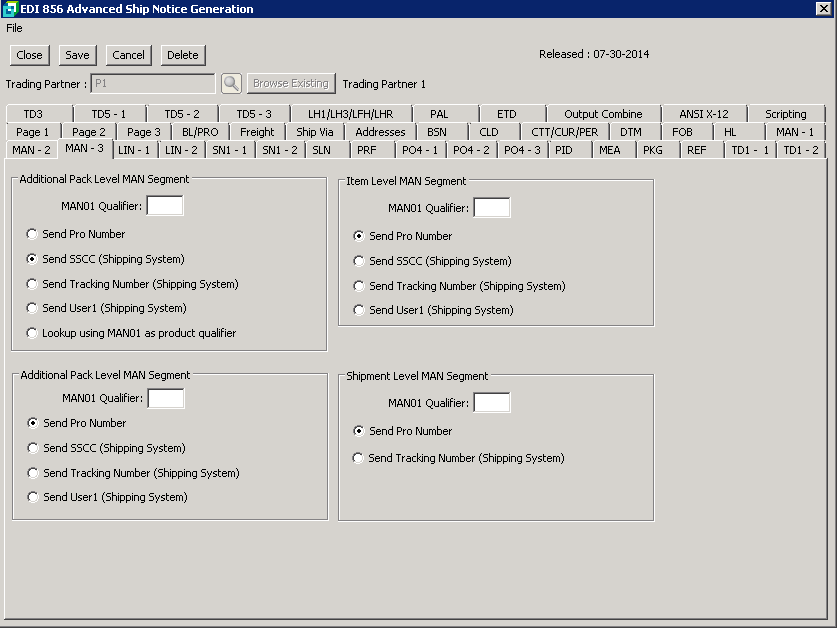Click the Delete button
837x628 pixels.
coord(182,55)
